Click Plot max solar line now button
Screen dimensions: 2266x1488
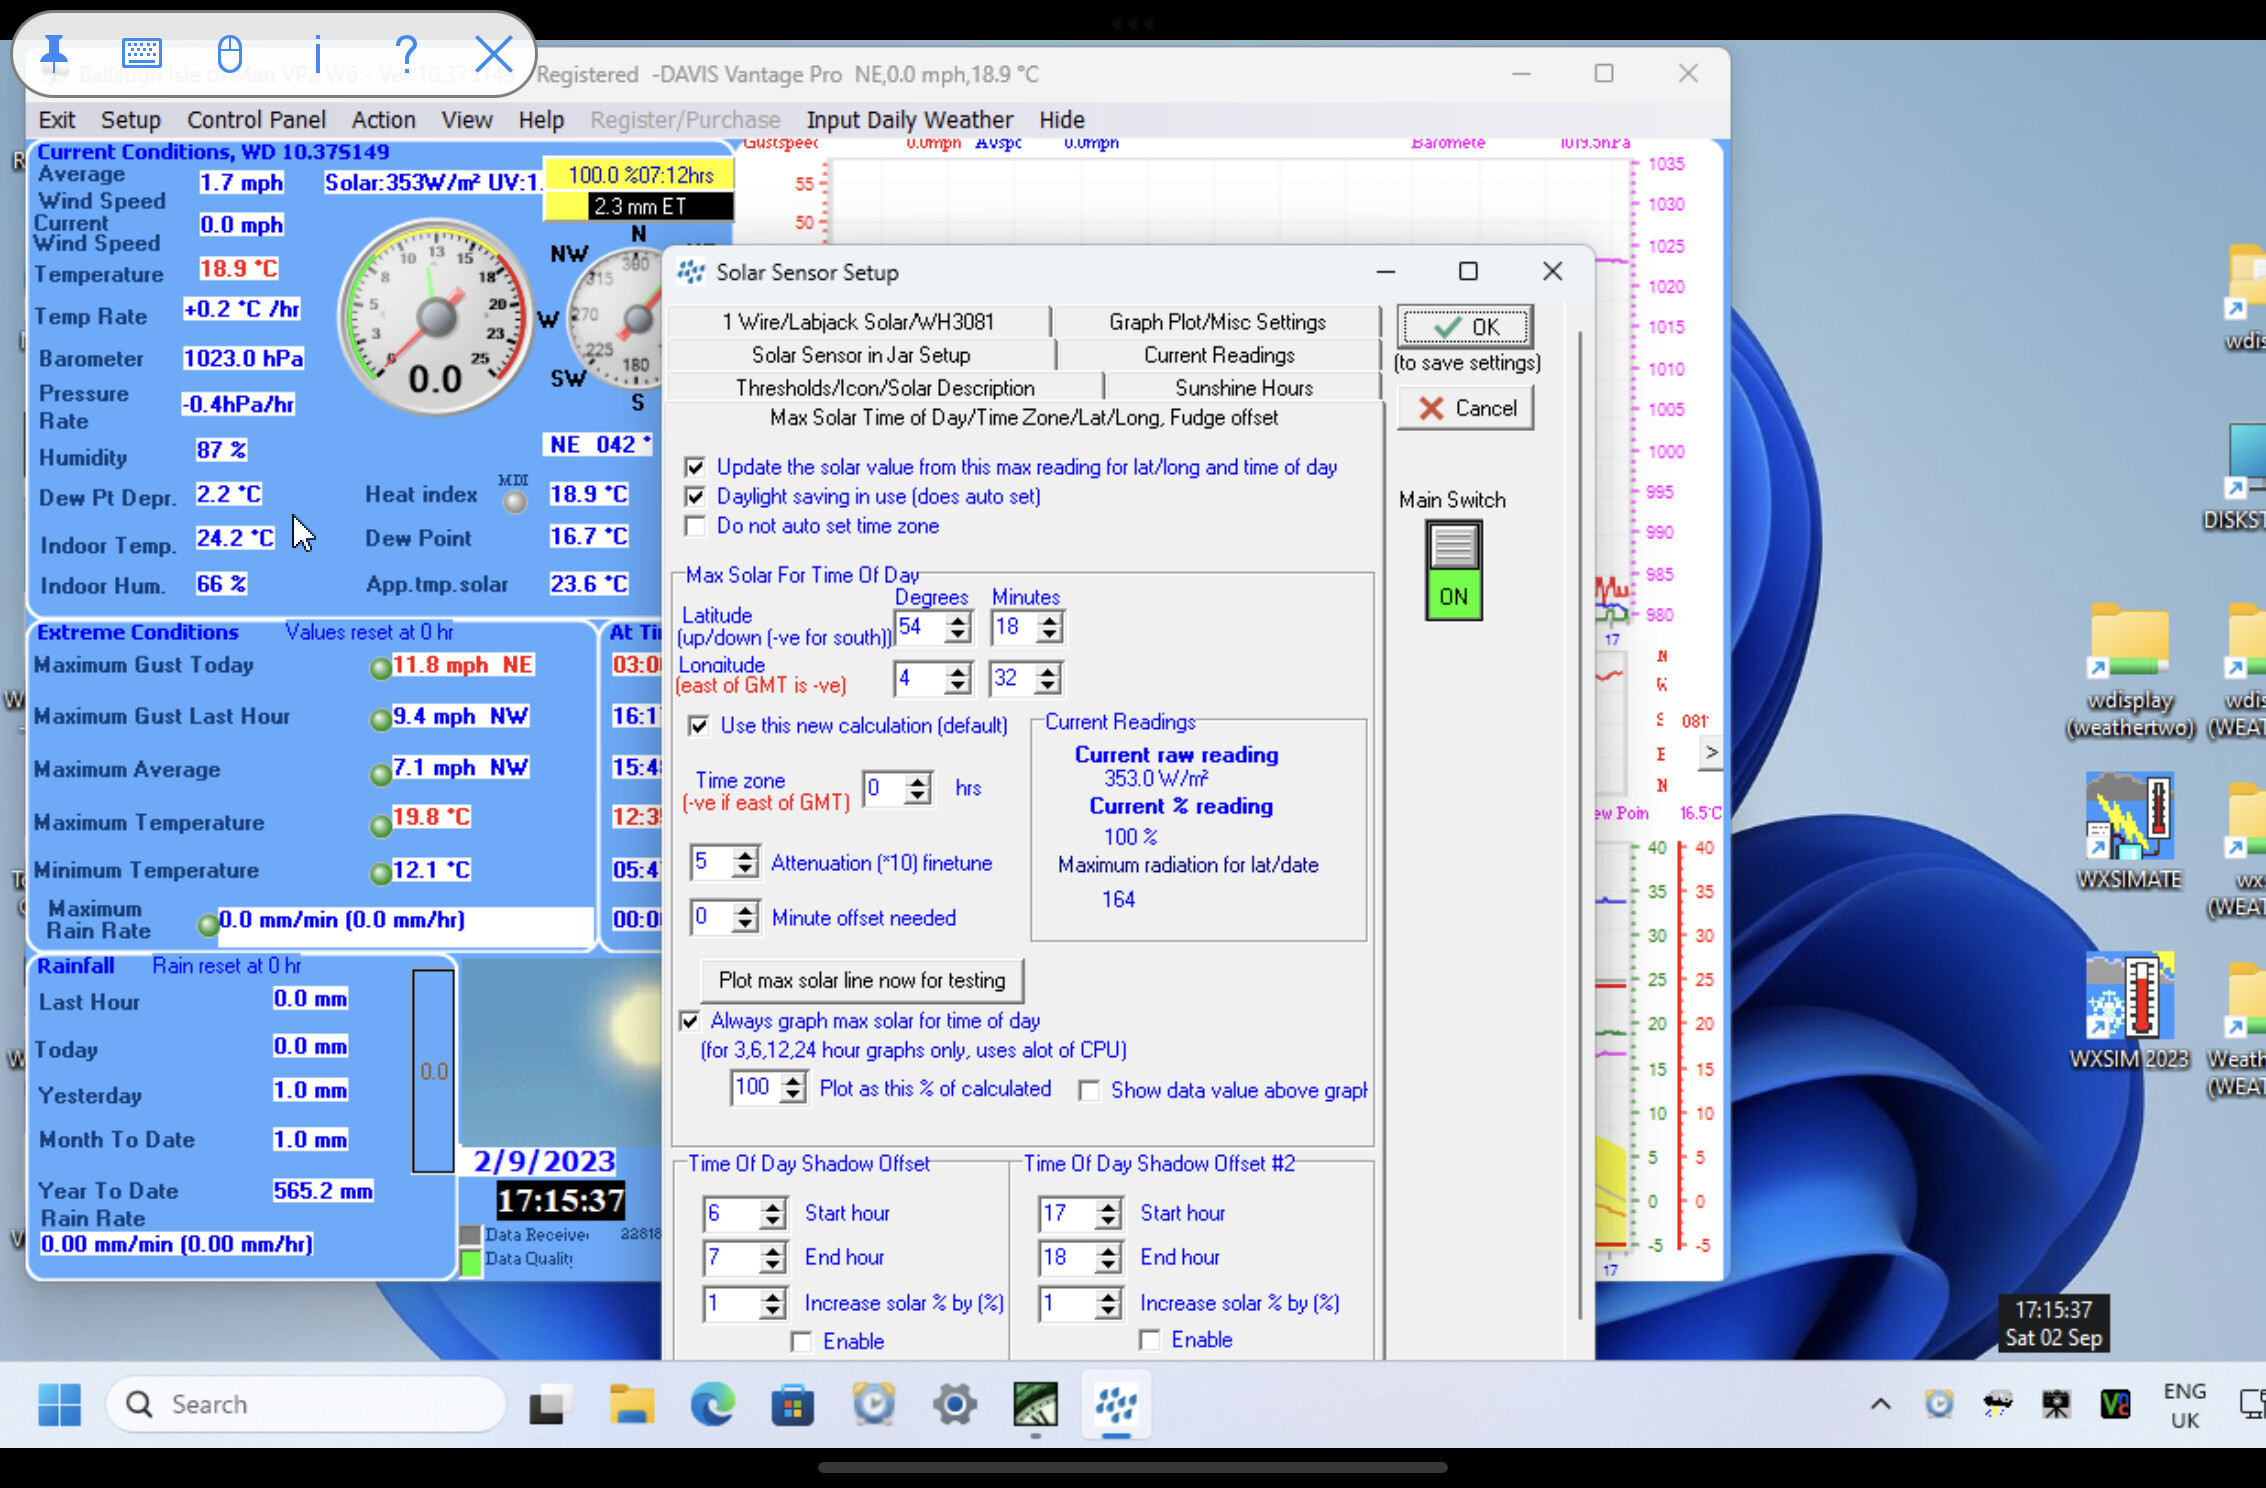coord(861,980)
